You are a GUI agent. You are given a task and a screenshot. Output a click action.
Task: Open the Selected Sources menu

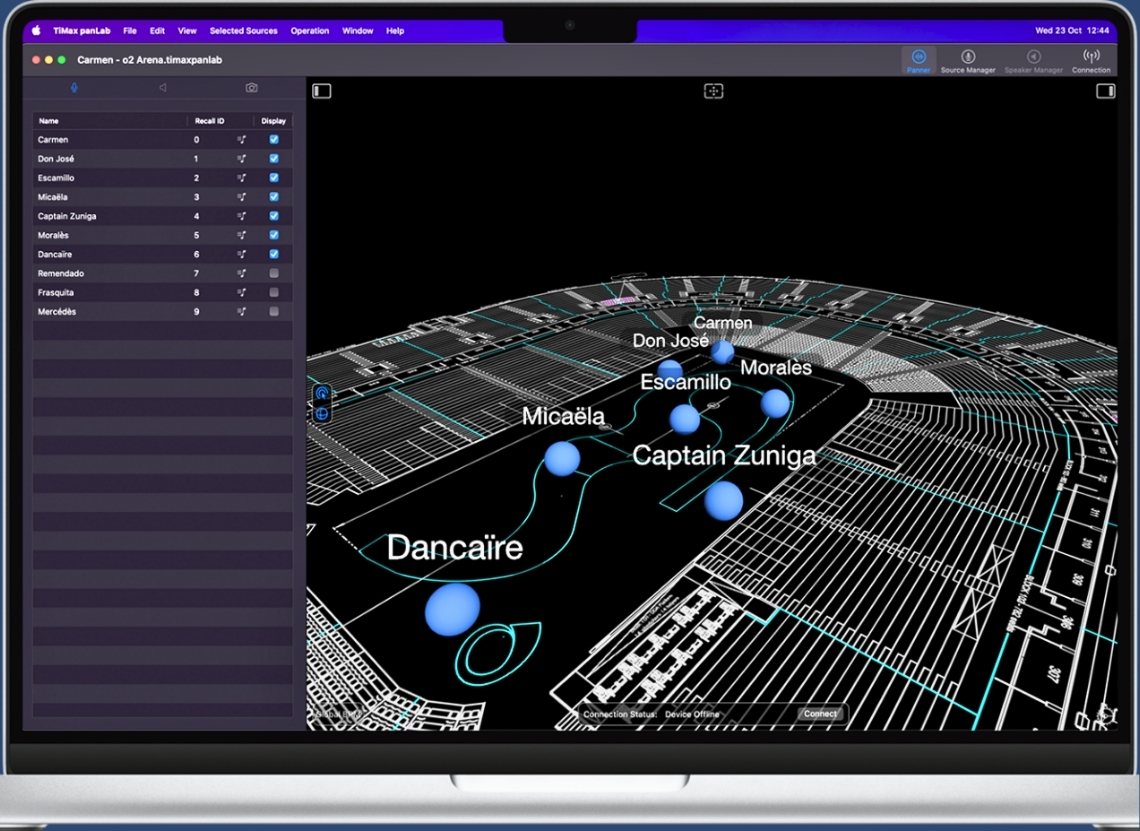click(x=243, y=31)
